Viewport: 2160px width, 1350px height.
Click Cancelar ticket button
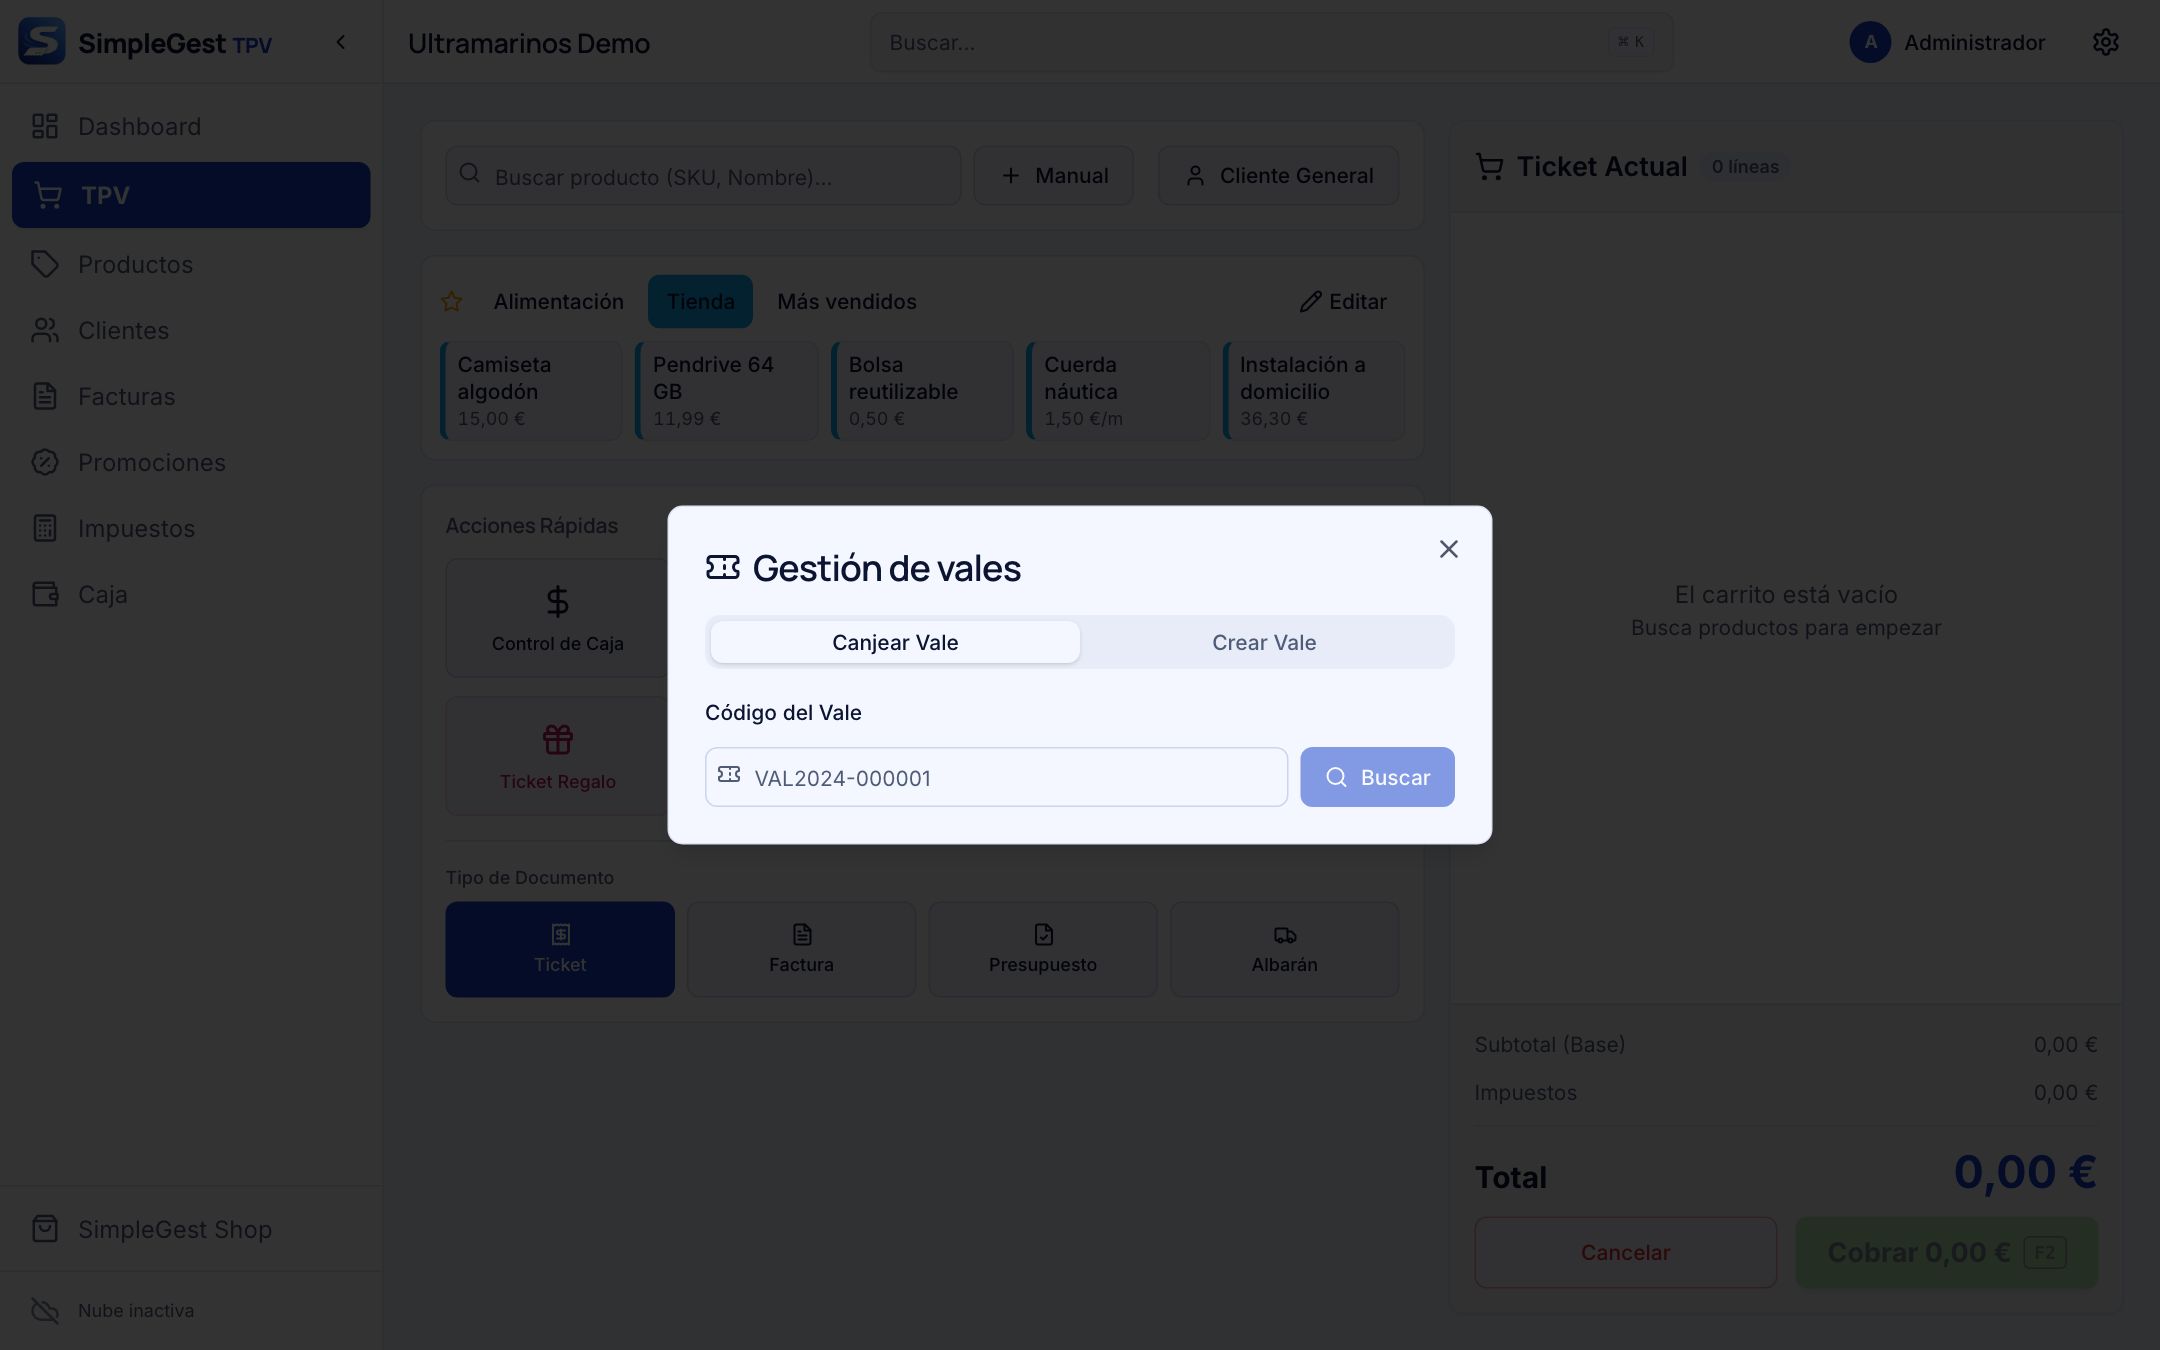click(x=1625, y=1252)
